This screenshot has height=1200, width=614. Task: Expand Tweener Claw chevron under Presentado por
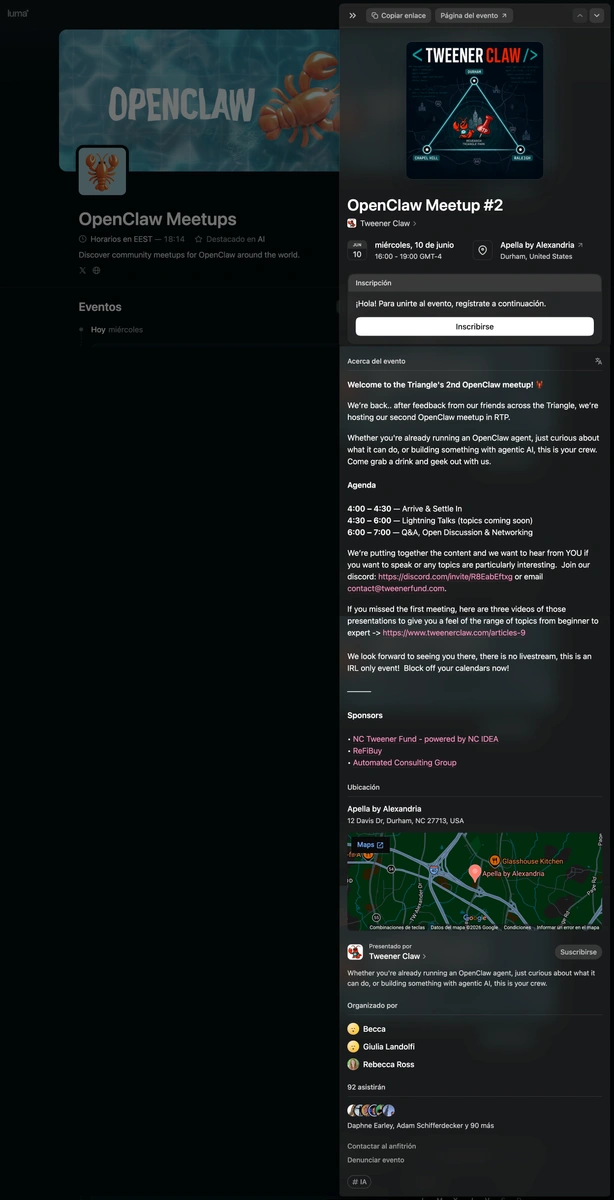point(424,957)
